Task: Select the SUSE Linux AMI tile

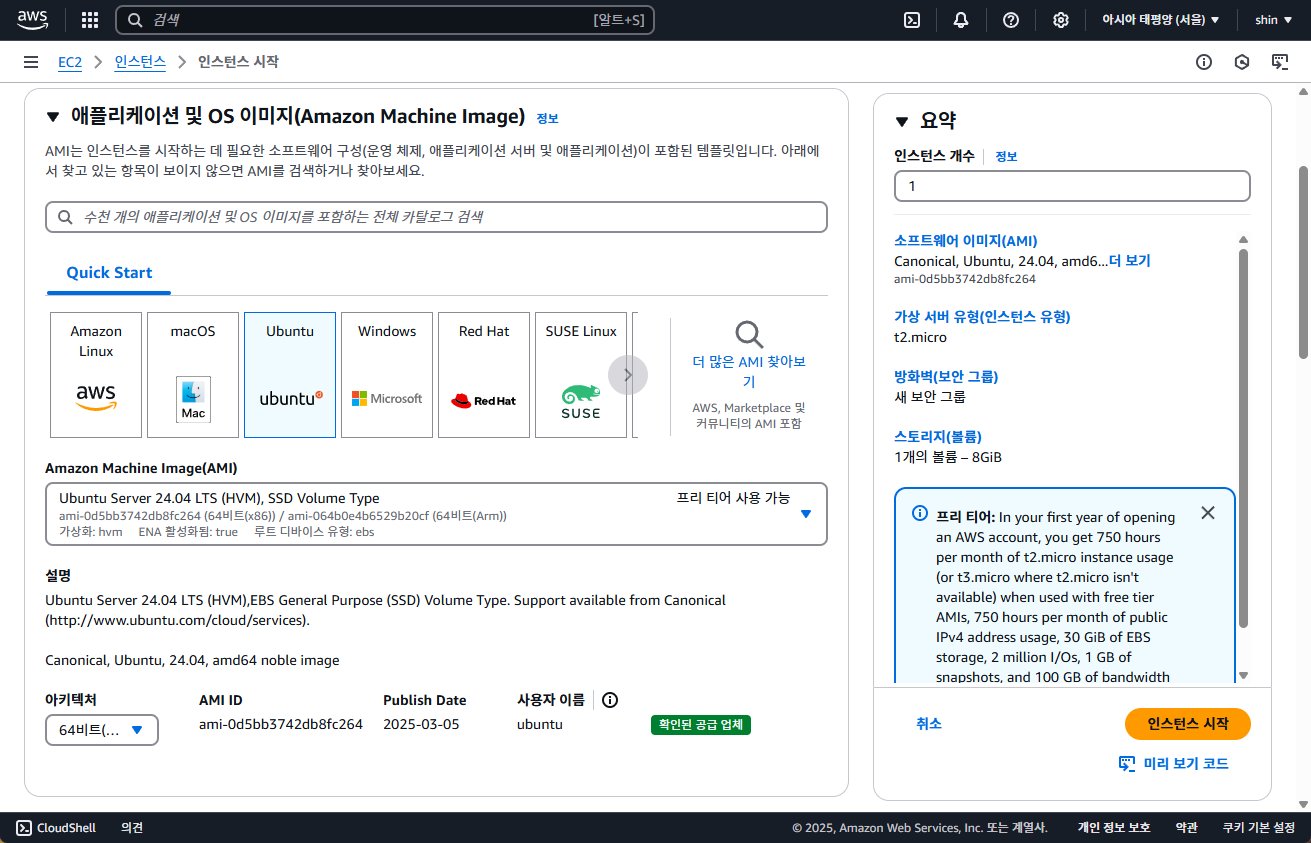Action: (x=581, y=375)
